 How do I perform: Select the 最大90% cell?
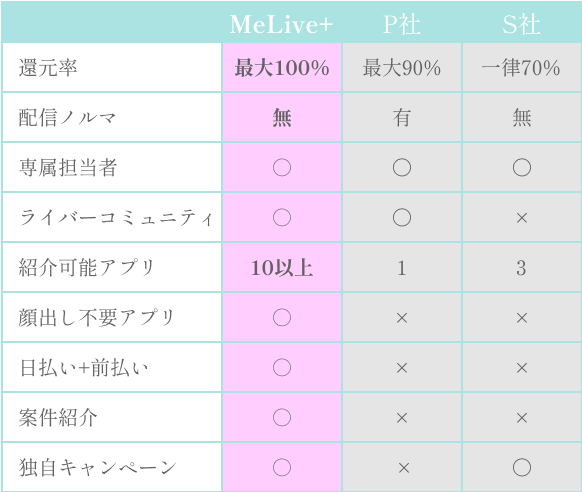(x=402, y=68)
